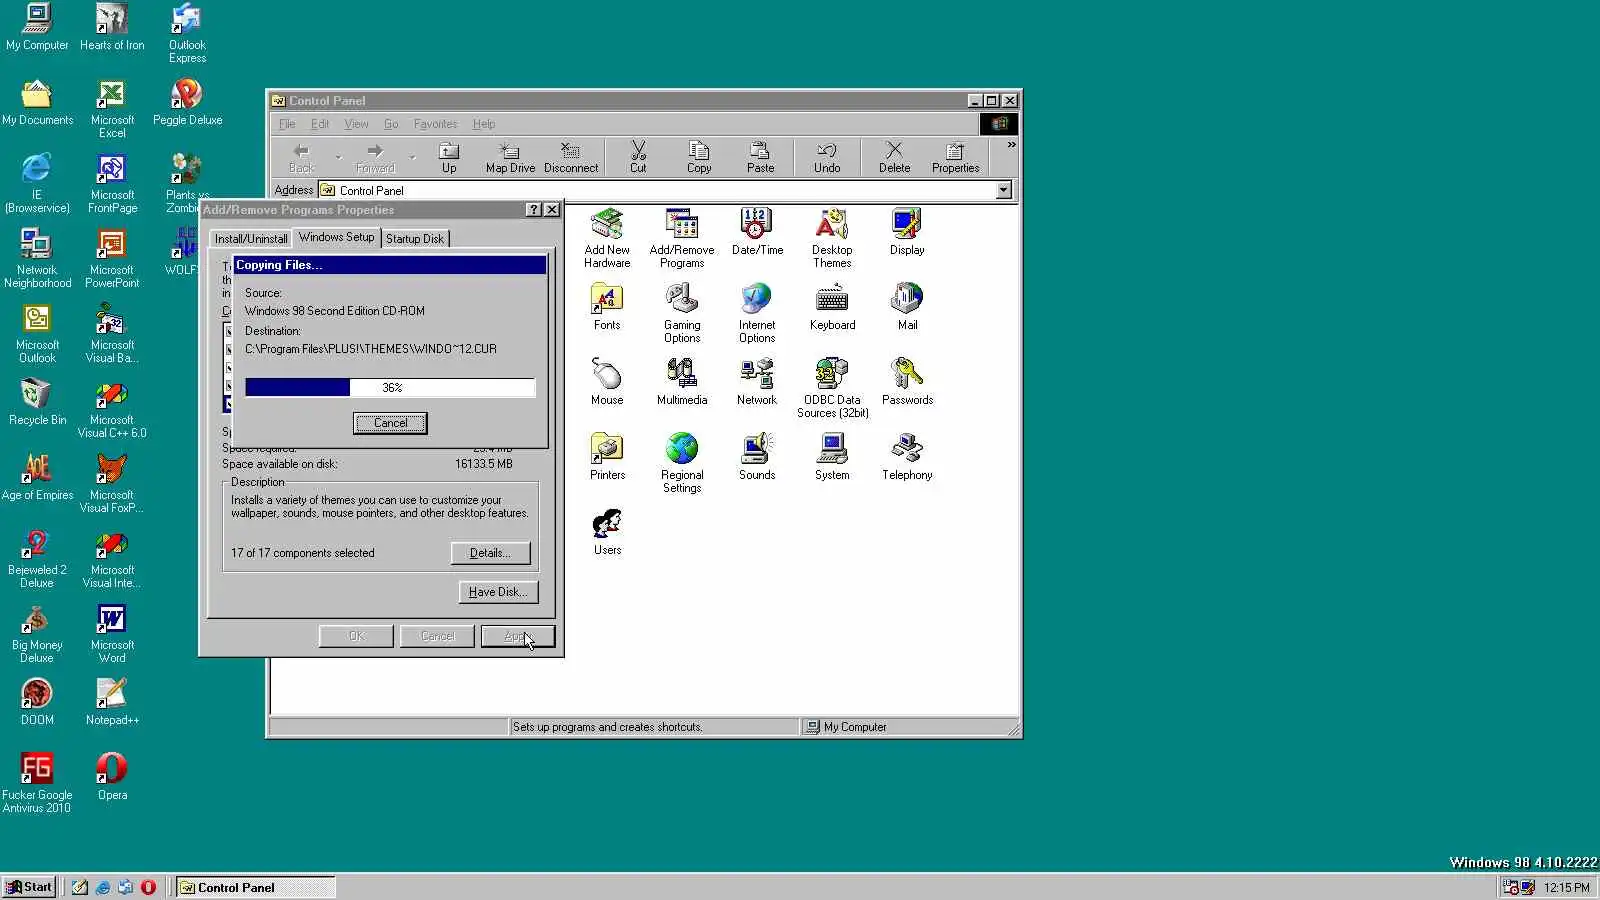This screenshot has height=900, width=1600.
Task: Expand the Address bar dropdown
Action: pos(1003,190)
